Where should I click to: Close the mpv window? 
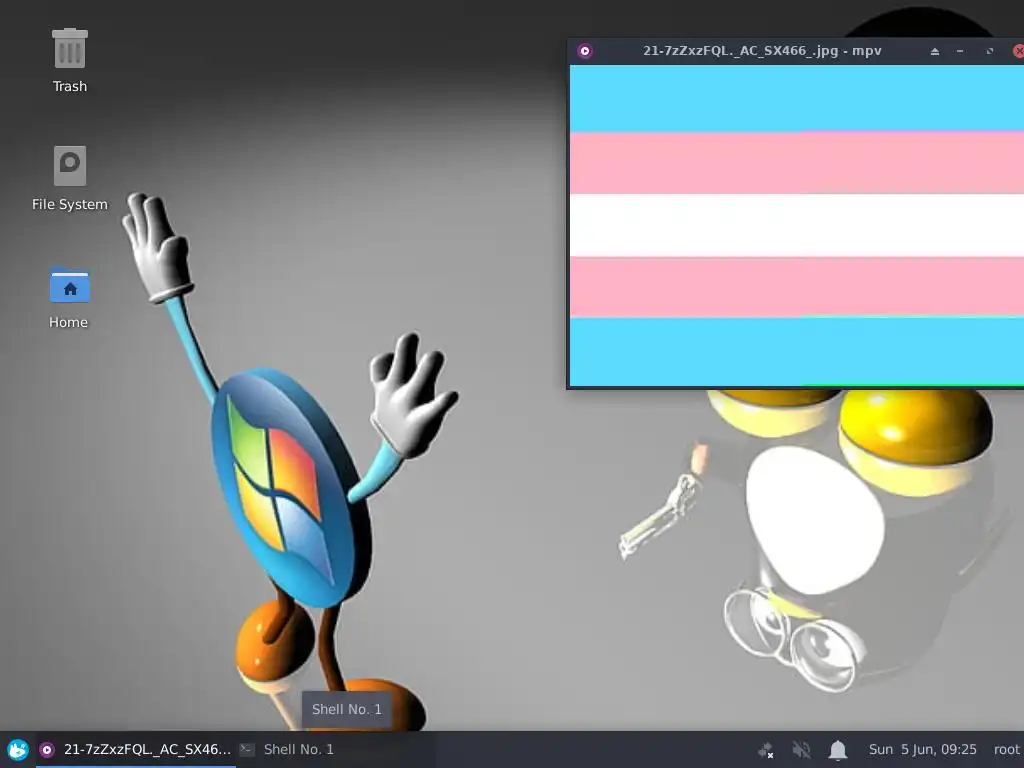[1018, 51]
